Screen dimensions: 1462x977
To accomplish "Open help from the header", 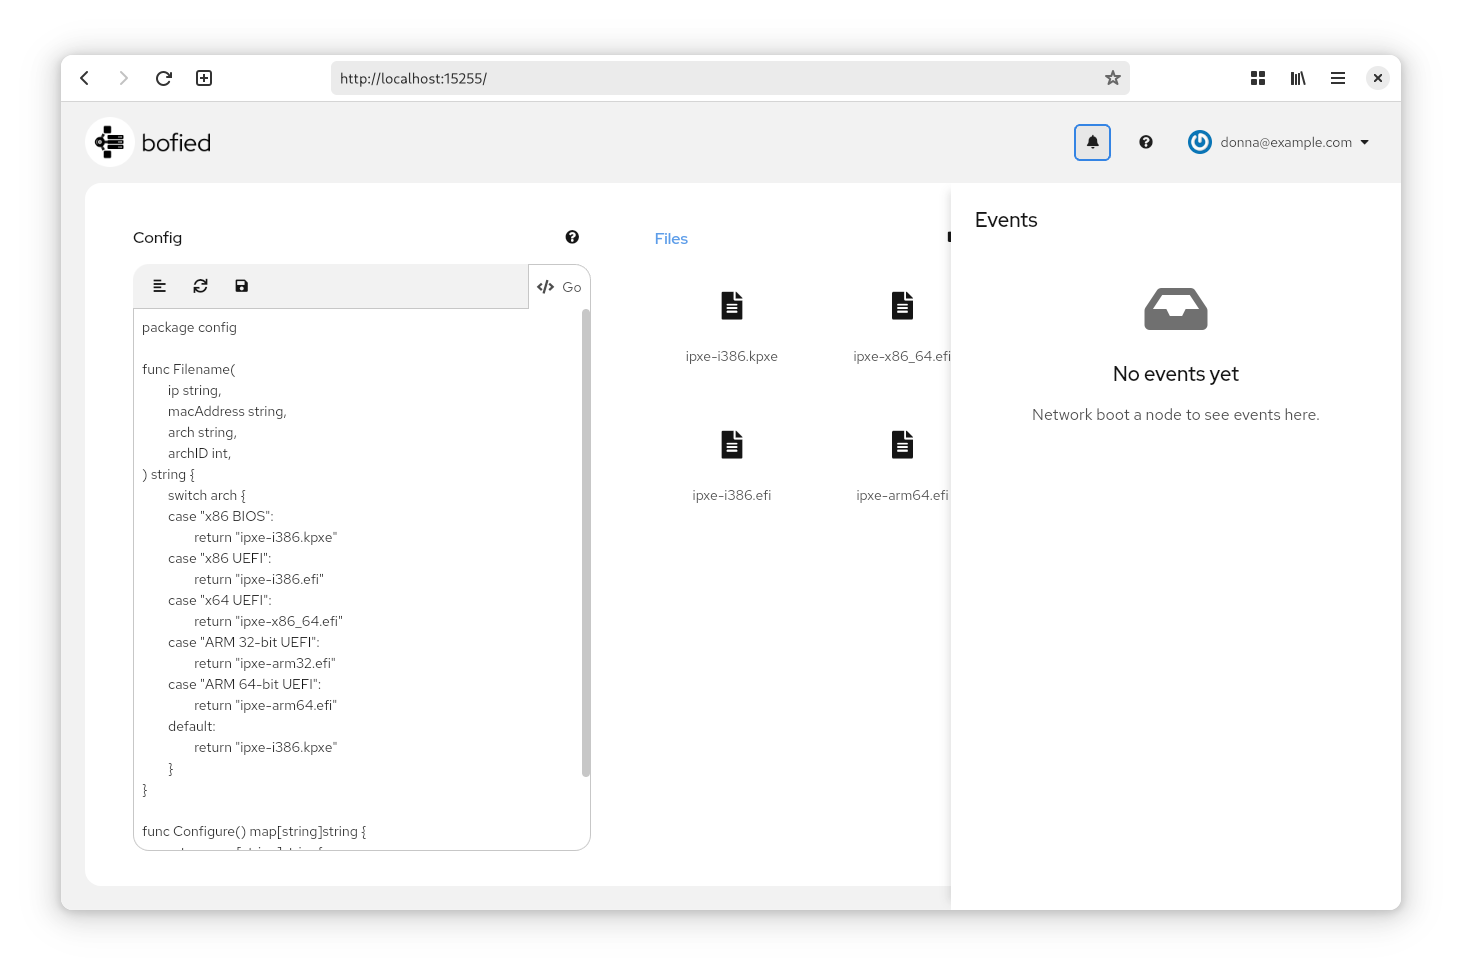I will tap(1146, 142).
